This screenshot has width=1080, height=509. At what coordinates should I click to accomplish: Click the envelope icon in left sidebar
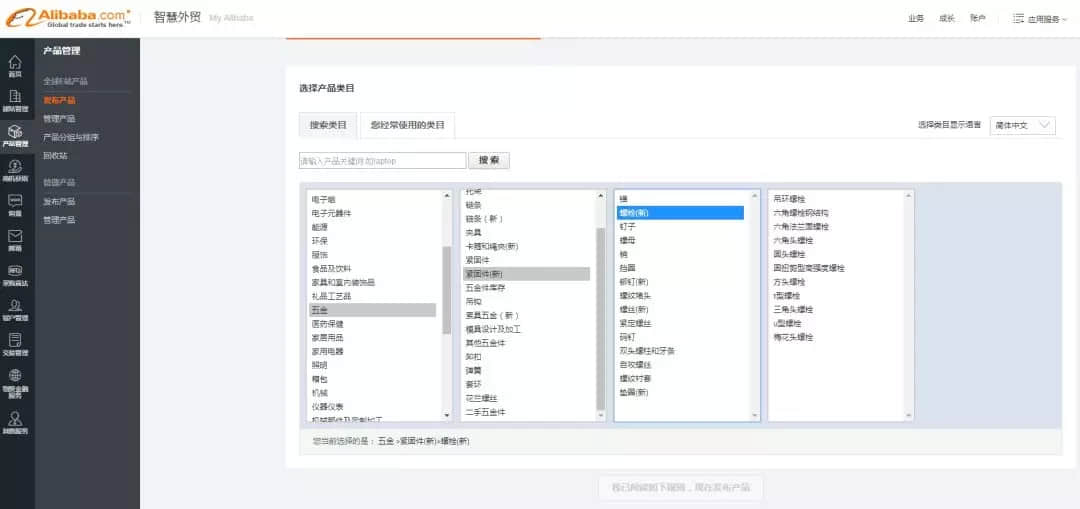(x=15, y=238)
